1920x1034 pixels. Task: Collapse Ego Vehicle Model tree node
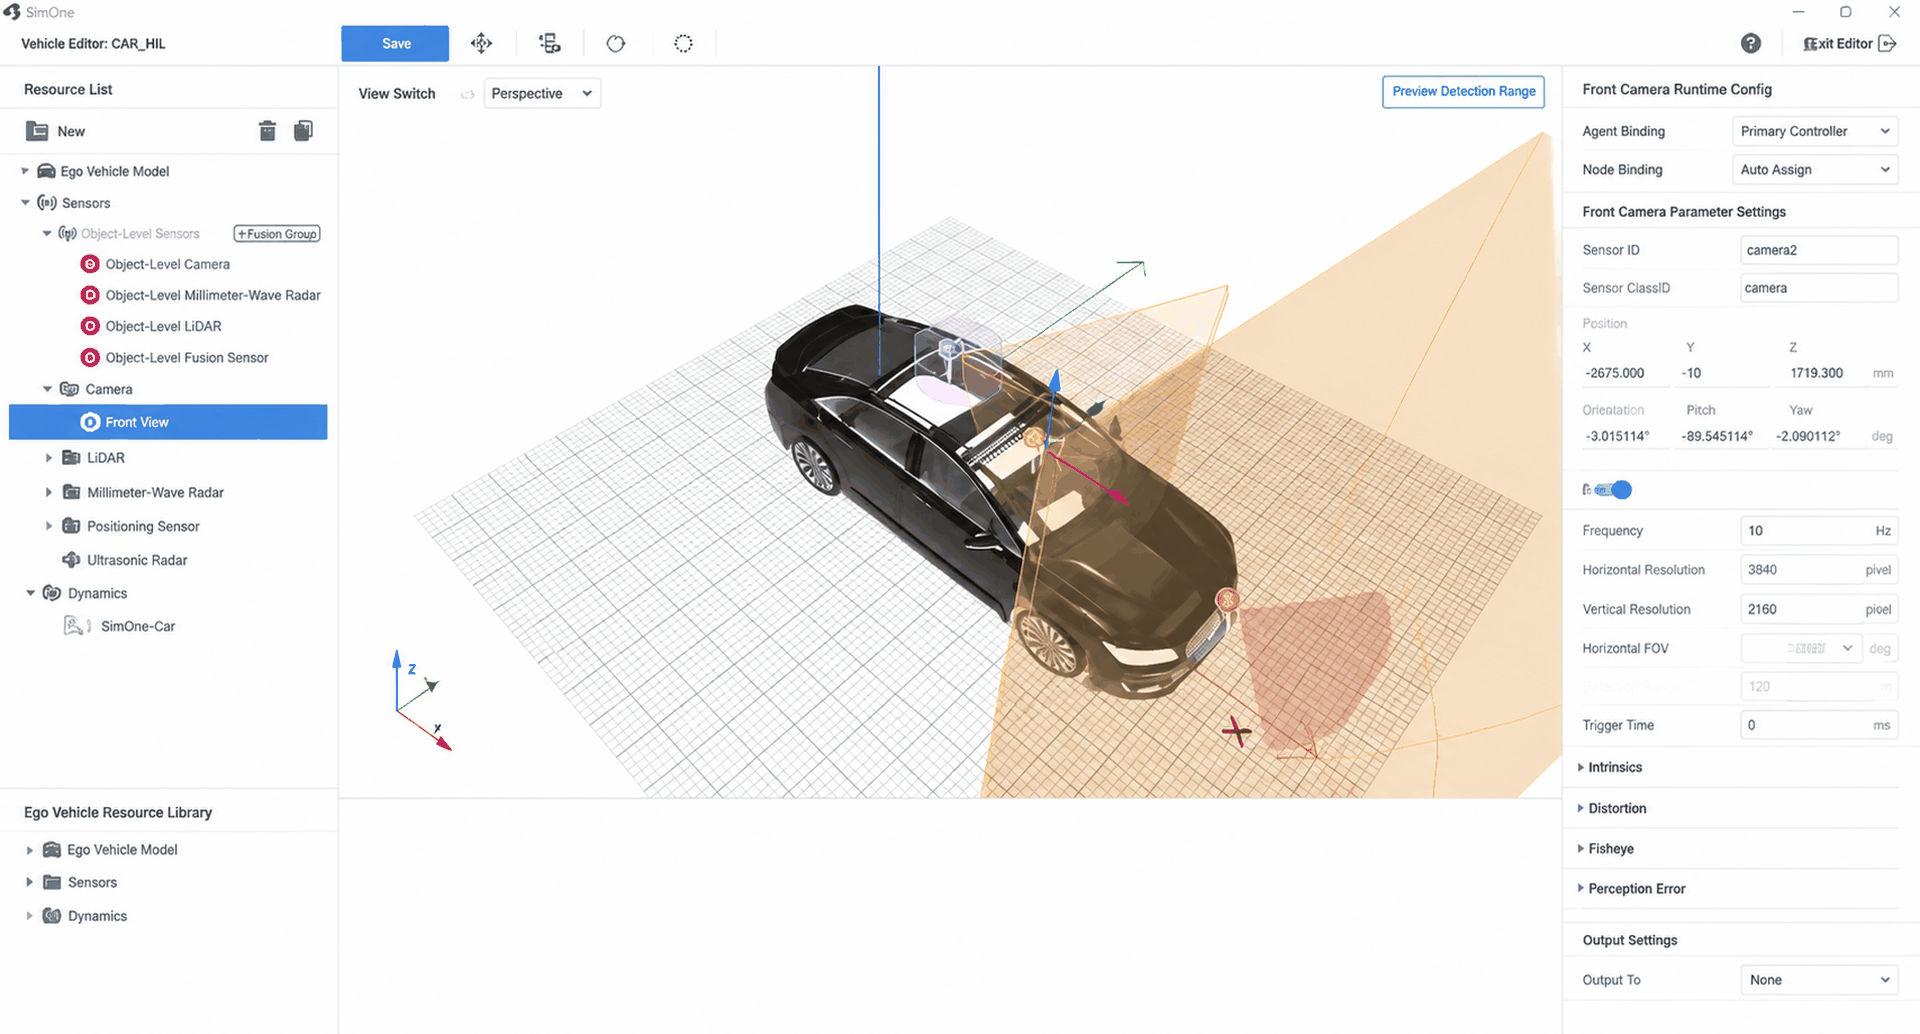click(25, 171)
